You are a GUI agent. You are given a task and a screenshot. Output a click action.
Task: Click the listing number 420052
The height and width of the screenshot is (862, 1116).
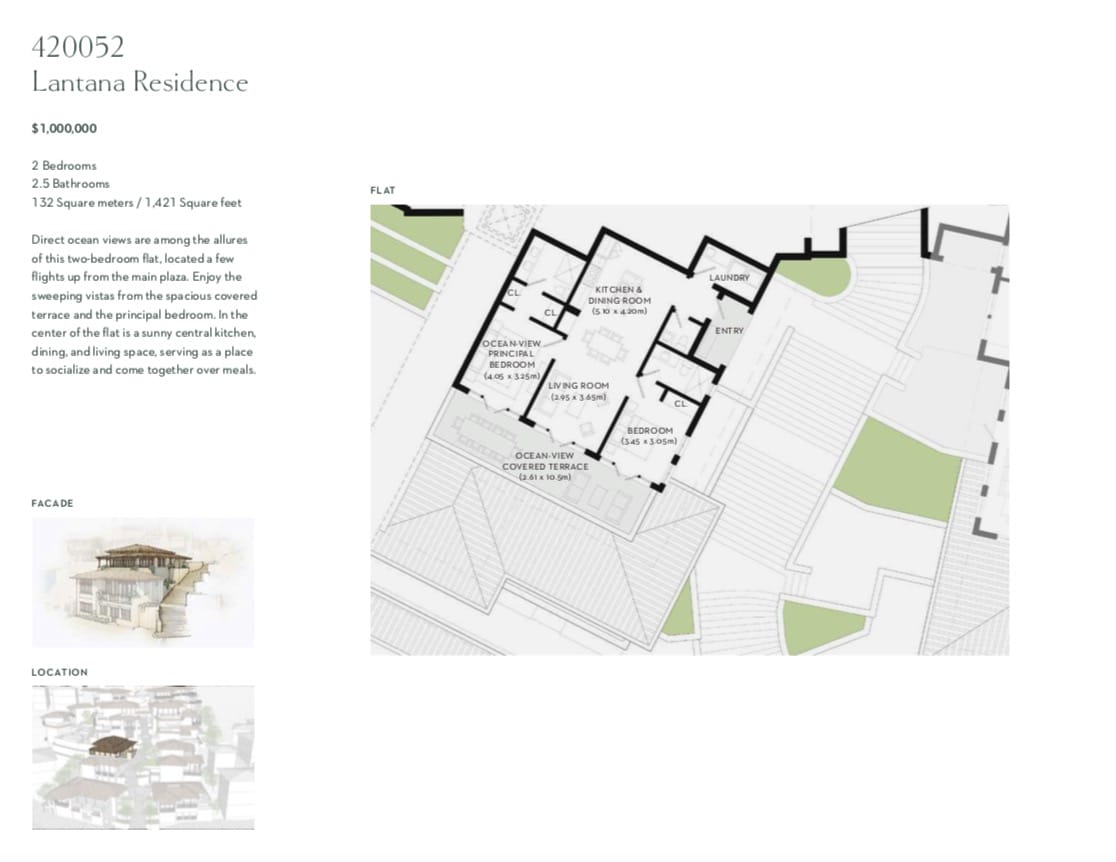pos(78,47)
